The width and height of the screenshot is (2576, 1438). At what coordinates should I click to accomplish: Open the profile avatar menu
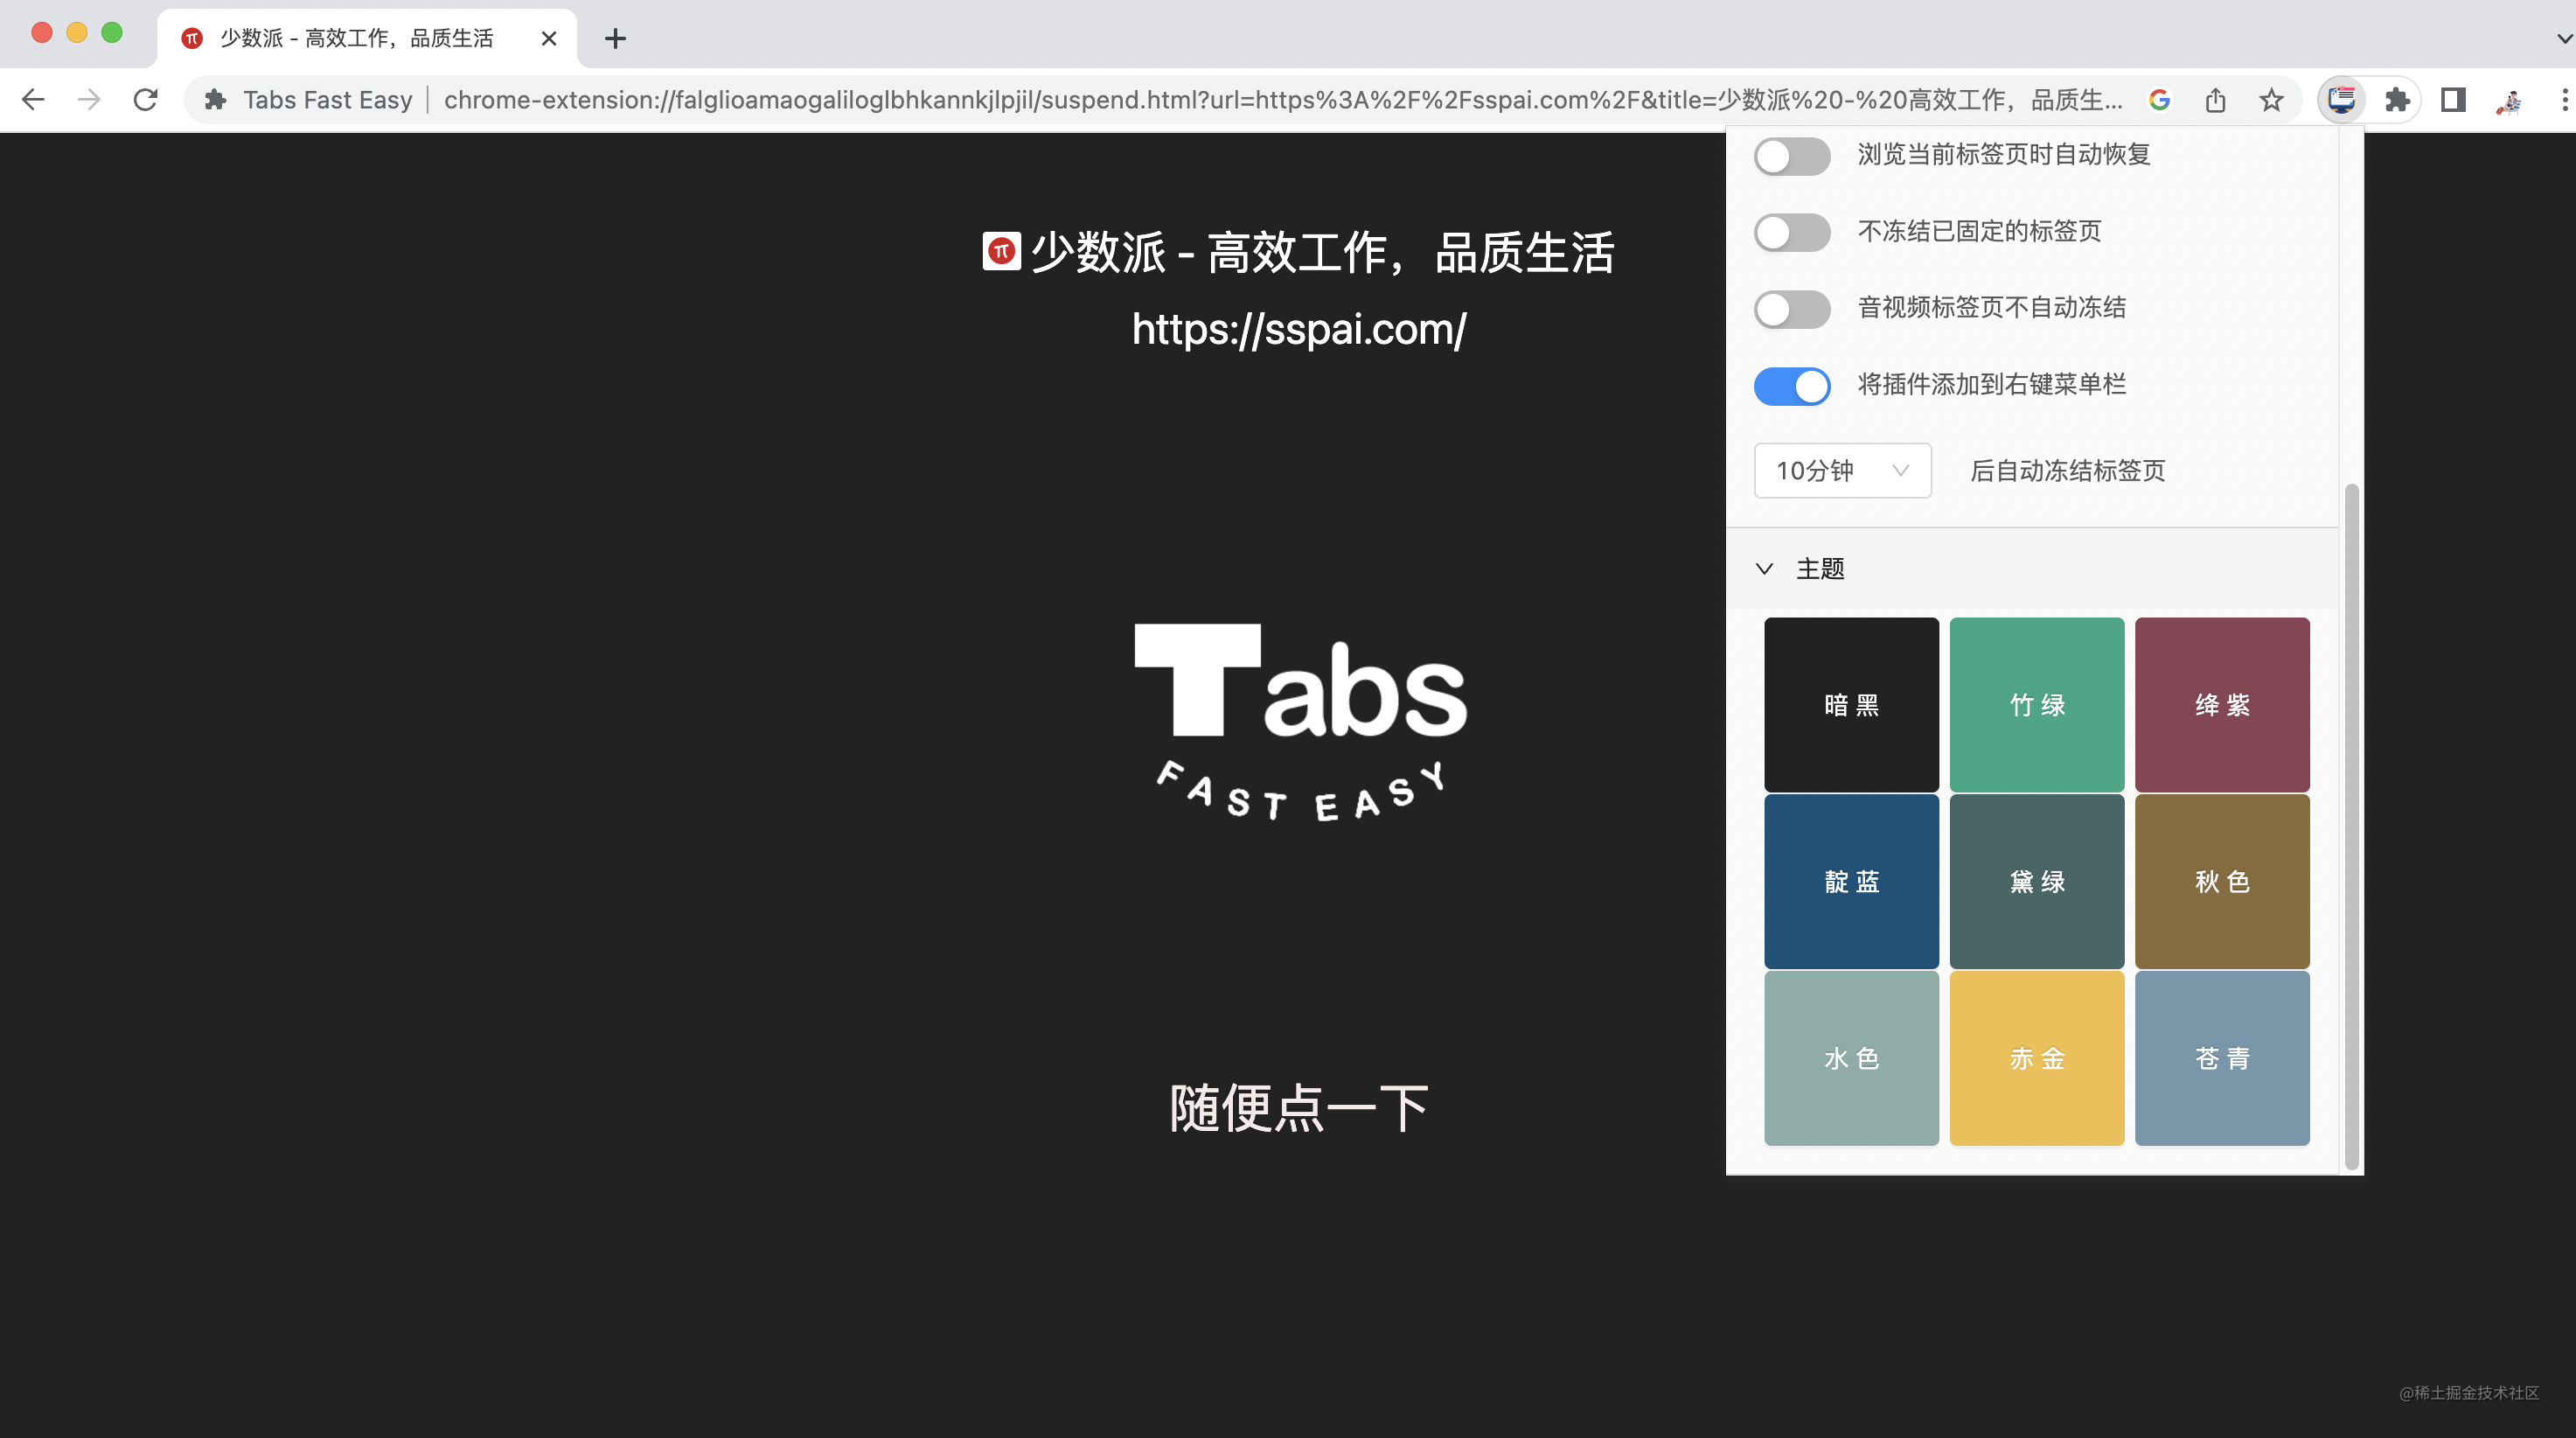[2509, 99]
